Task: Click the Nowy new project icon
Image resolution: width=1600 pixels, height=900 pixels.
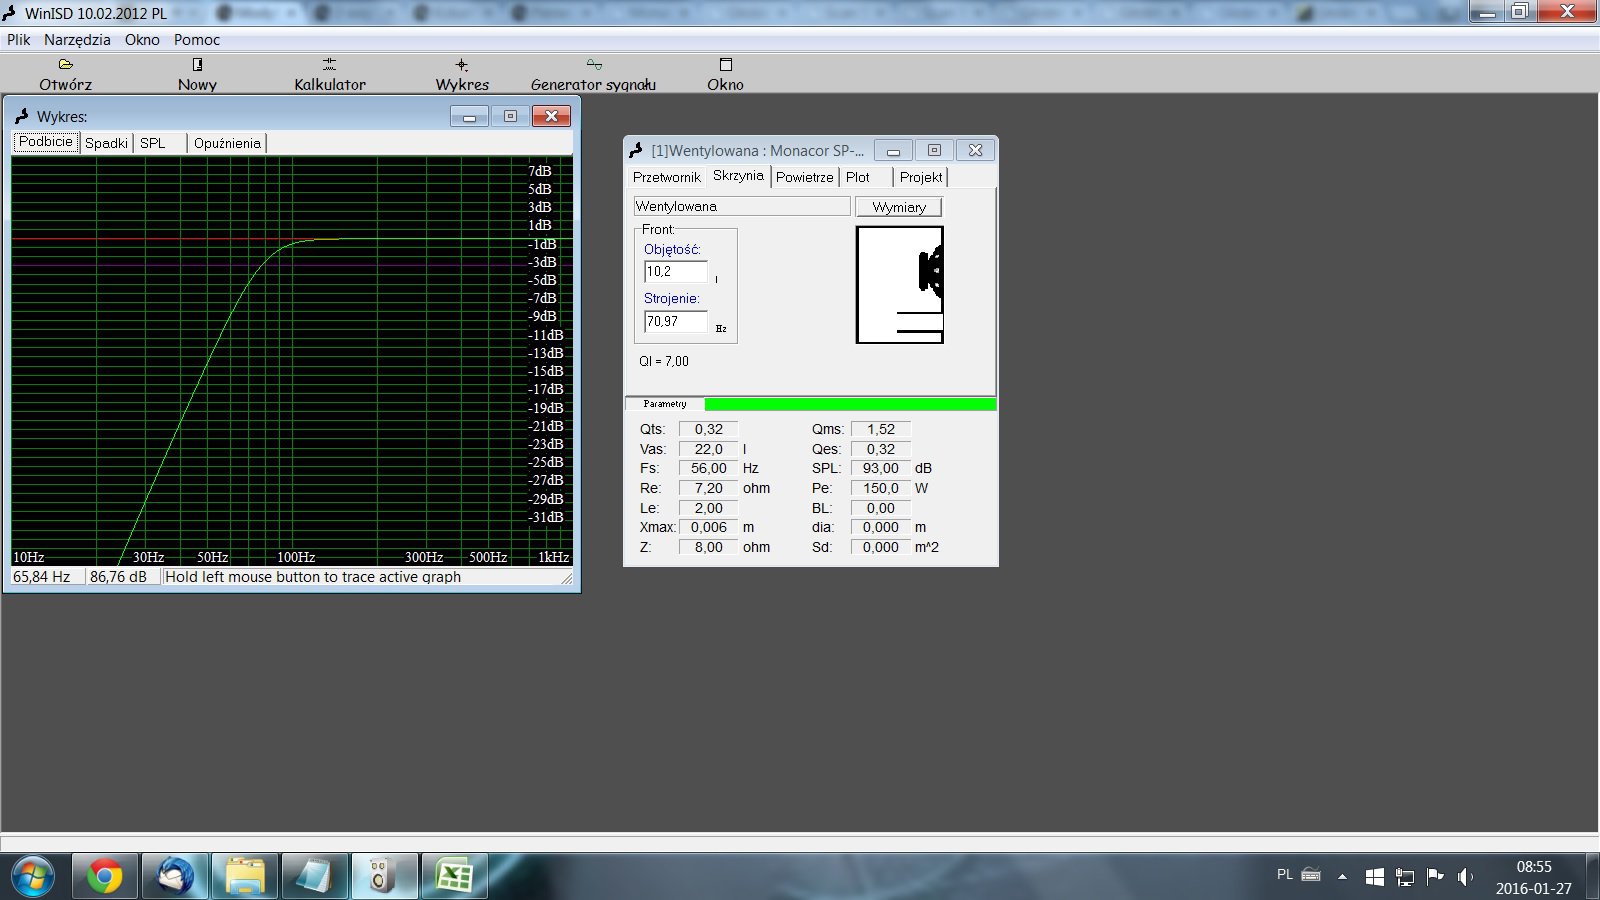Action: coord(197,65)
